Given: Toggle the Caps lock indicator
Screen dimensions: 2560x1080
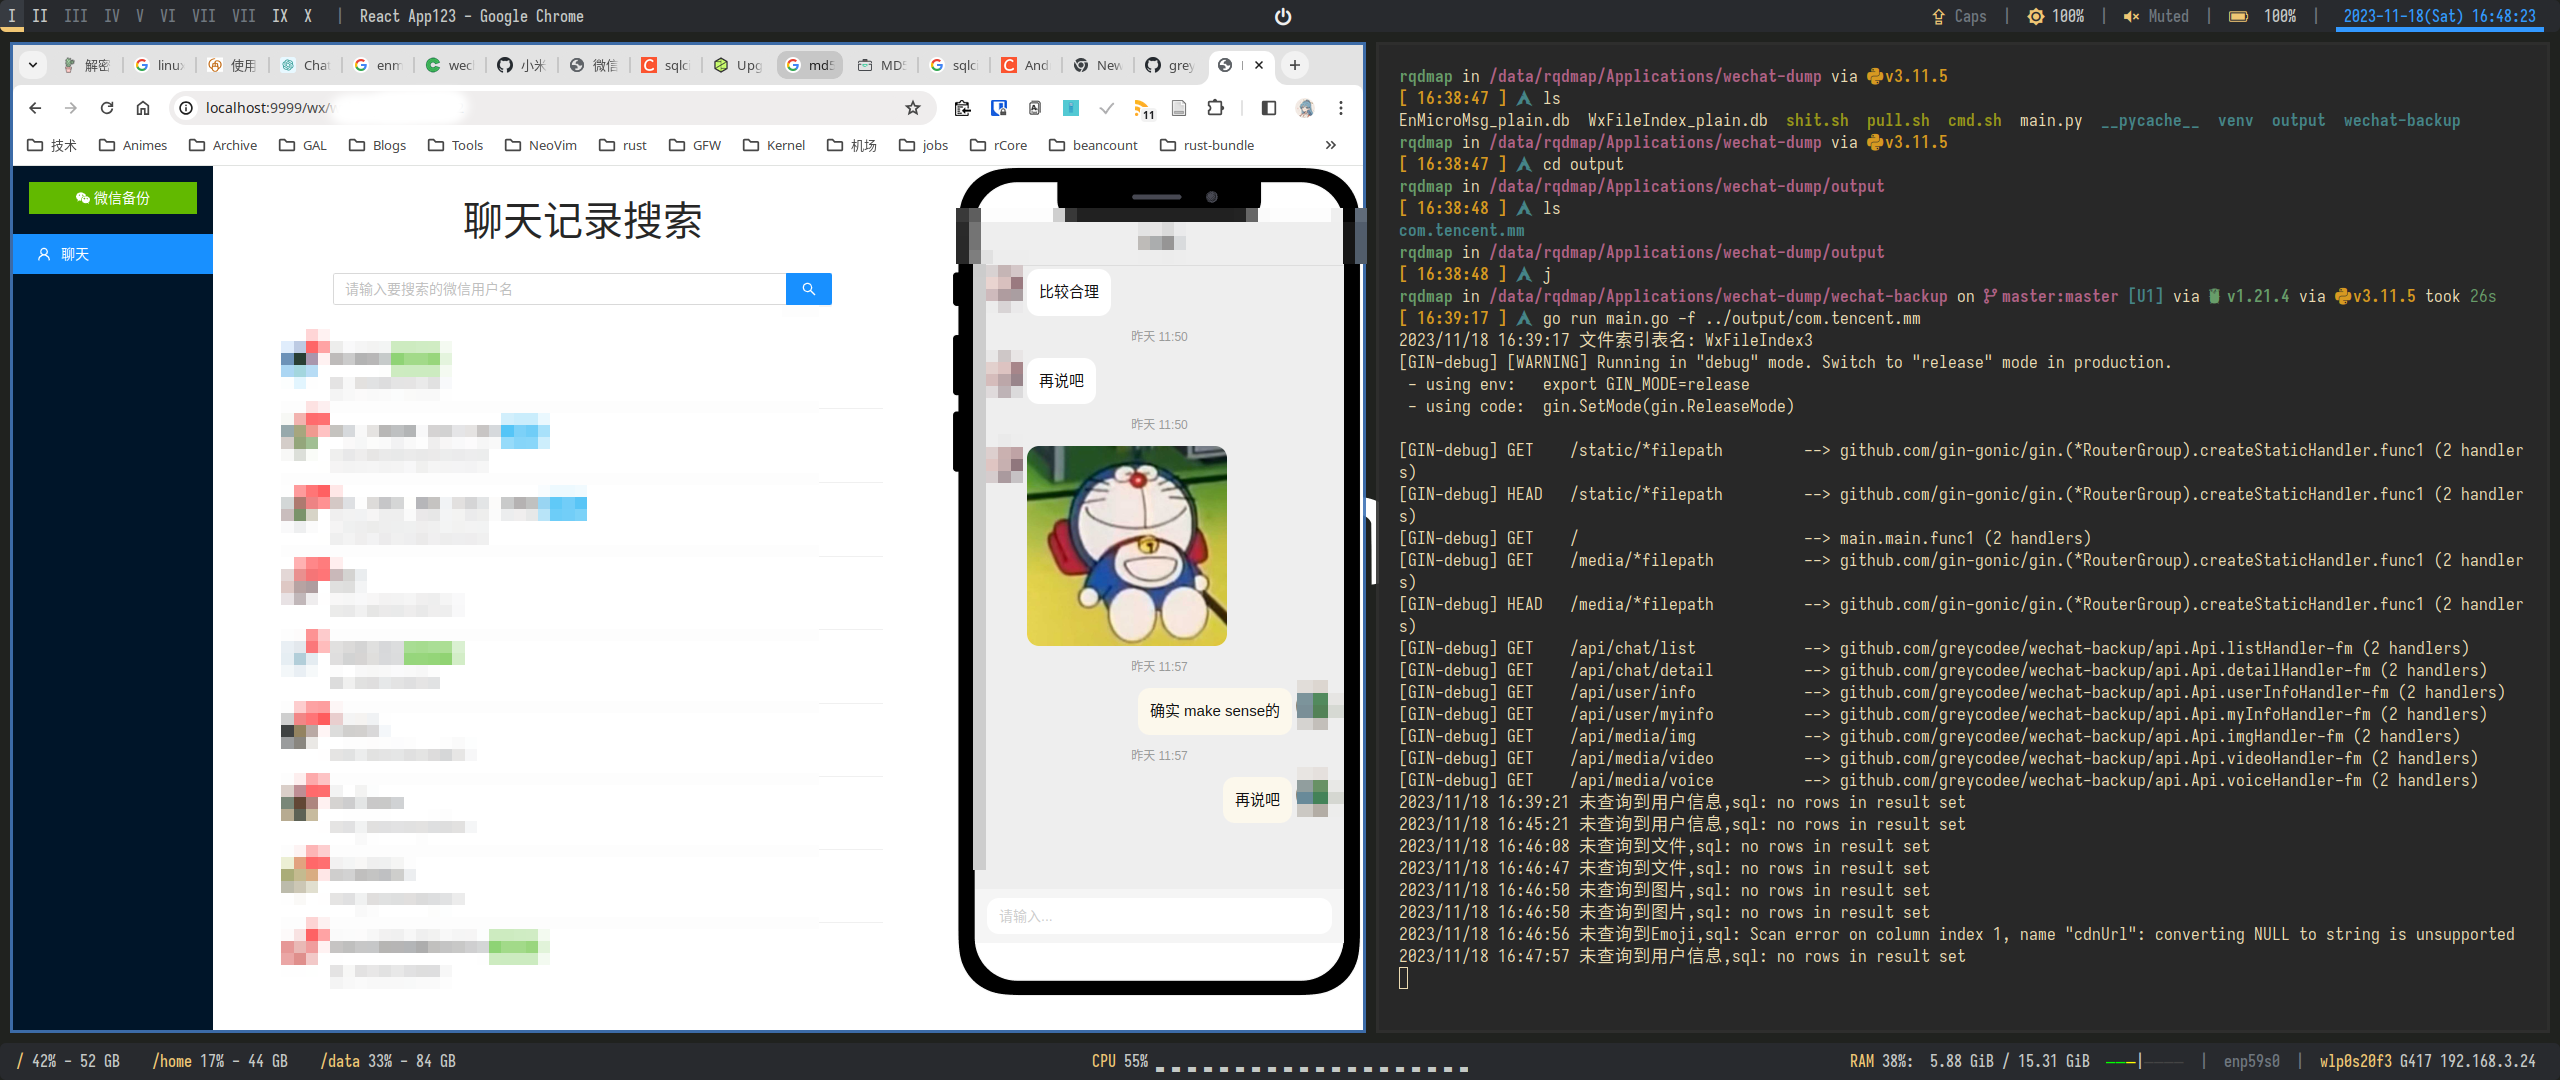Looking at the screenshot, I should pos(1959,16).
